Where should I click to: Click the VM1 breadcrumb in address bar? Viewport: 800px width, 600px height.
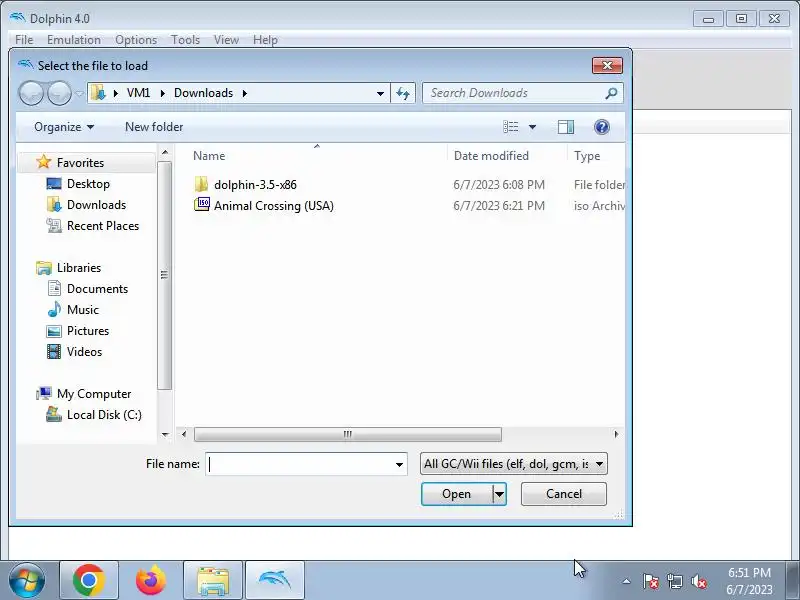[x=138, y=93]
